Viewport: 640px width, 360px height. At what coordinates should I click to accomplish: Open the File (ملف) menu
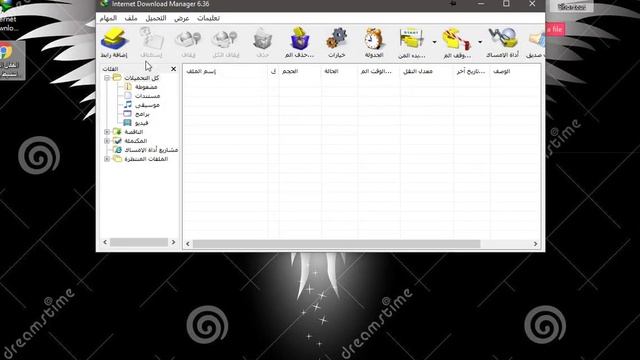pos(131,18)
